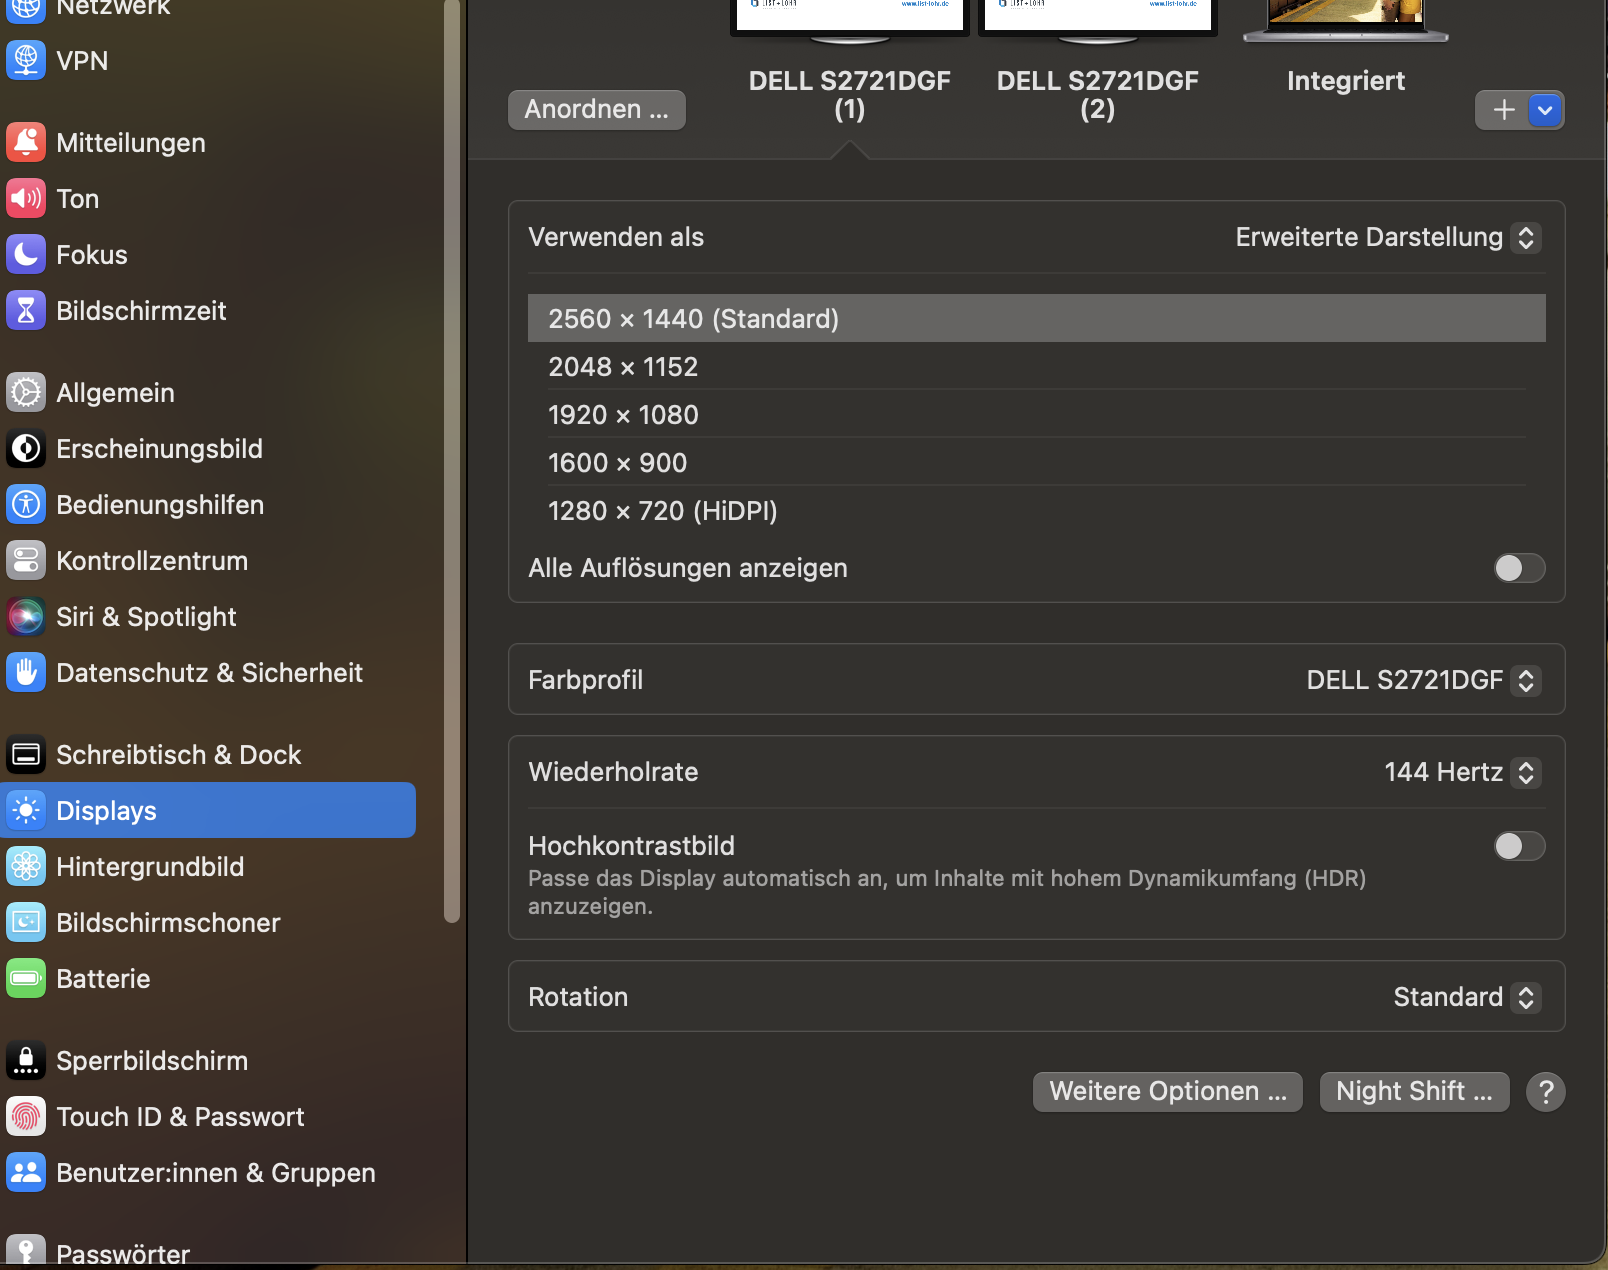Click the Erscheinungsbild icon
Screen dimensions: 1608x1270
coord(26,448)
